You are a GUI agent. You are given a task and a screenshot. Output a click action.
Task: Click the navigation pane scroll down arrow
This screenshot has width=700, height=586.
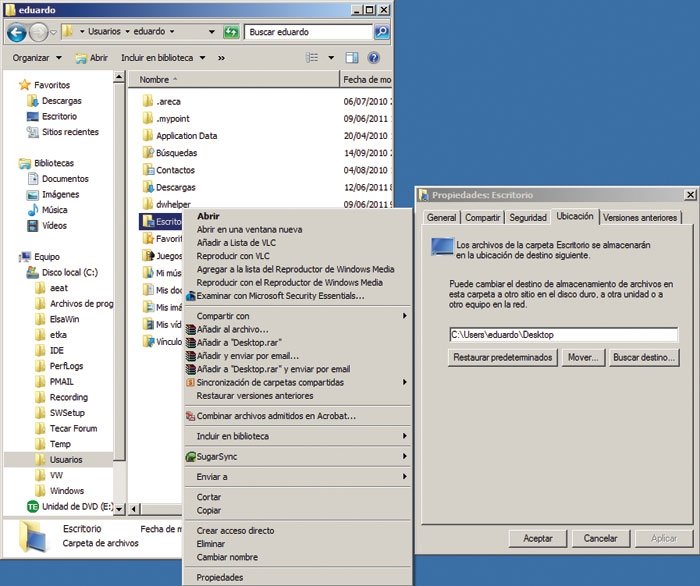pyautogui.click(x=119, y=508)
